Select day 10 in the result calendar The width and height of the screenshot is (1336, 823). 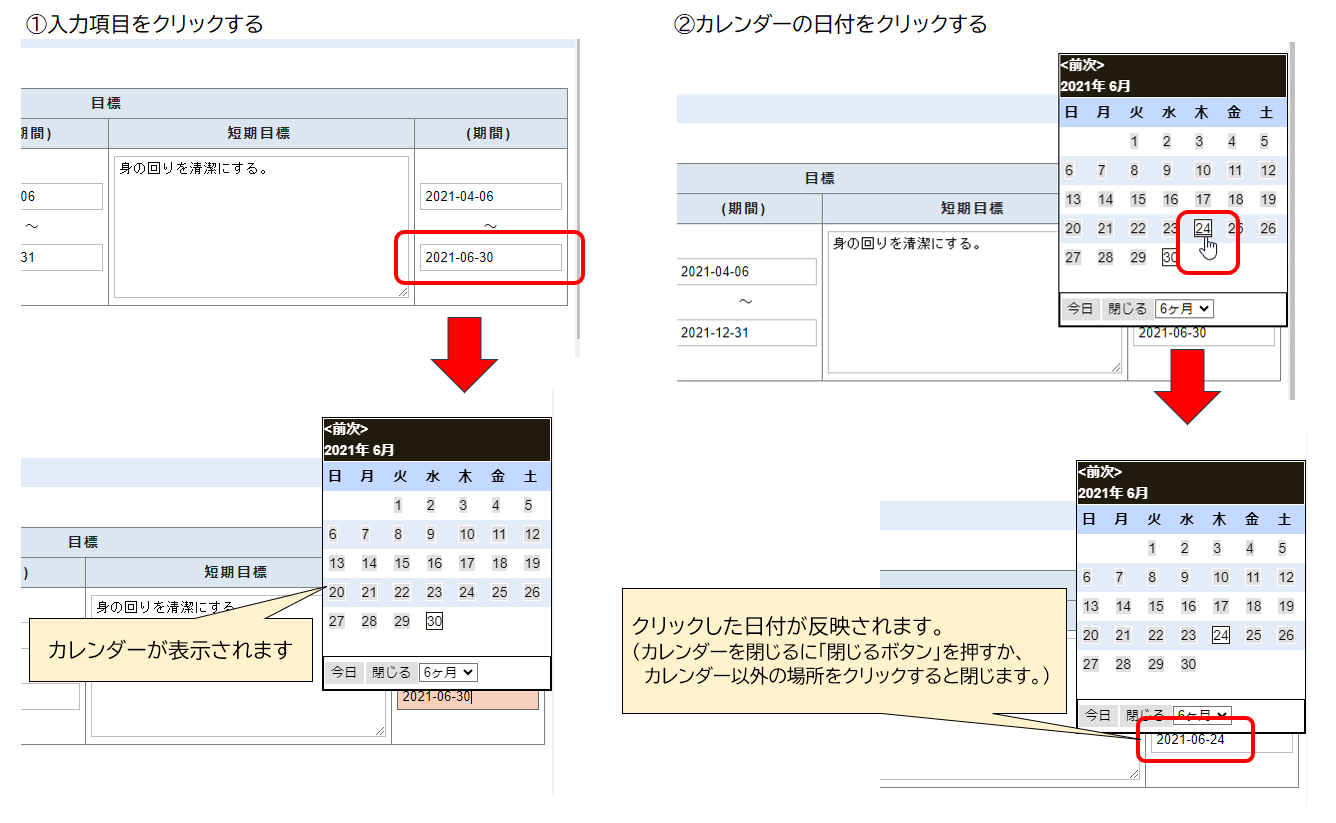1220,577
